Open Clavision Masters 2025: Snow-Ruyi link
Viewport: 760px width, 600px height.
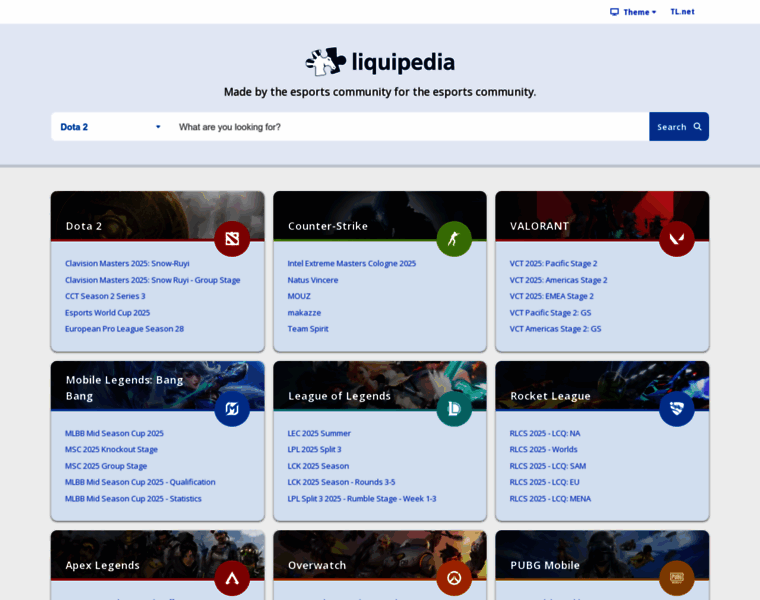127,264
